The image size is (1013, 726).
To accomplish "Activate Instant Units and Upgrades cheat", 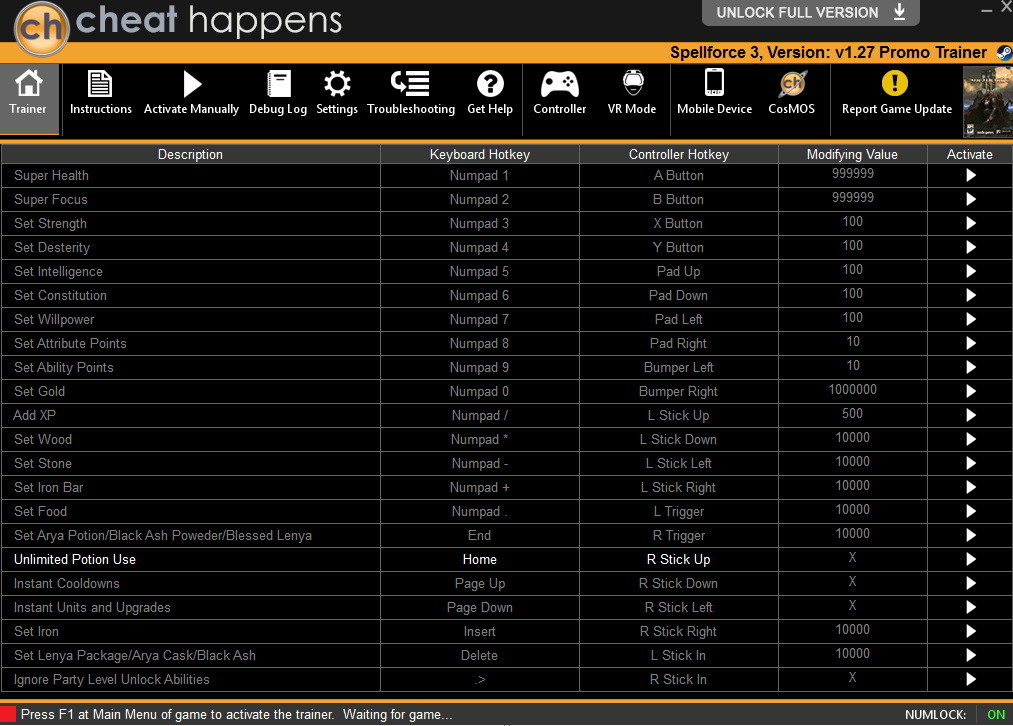I will tap(970, 607).
